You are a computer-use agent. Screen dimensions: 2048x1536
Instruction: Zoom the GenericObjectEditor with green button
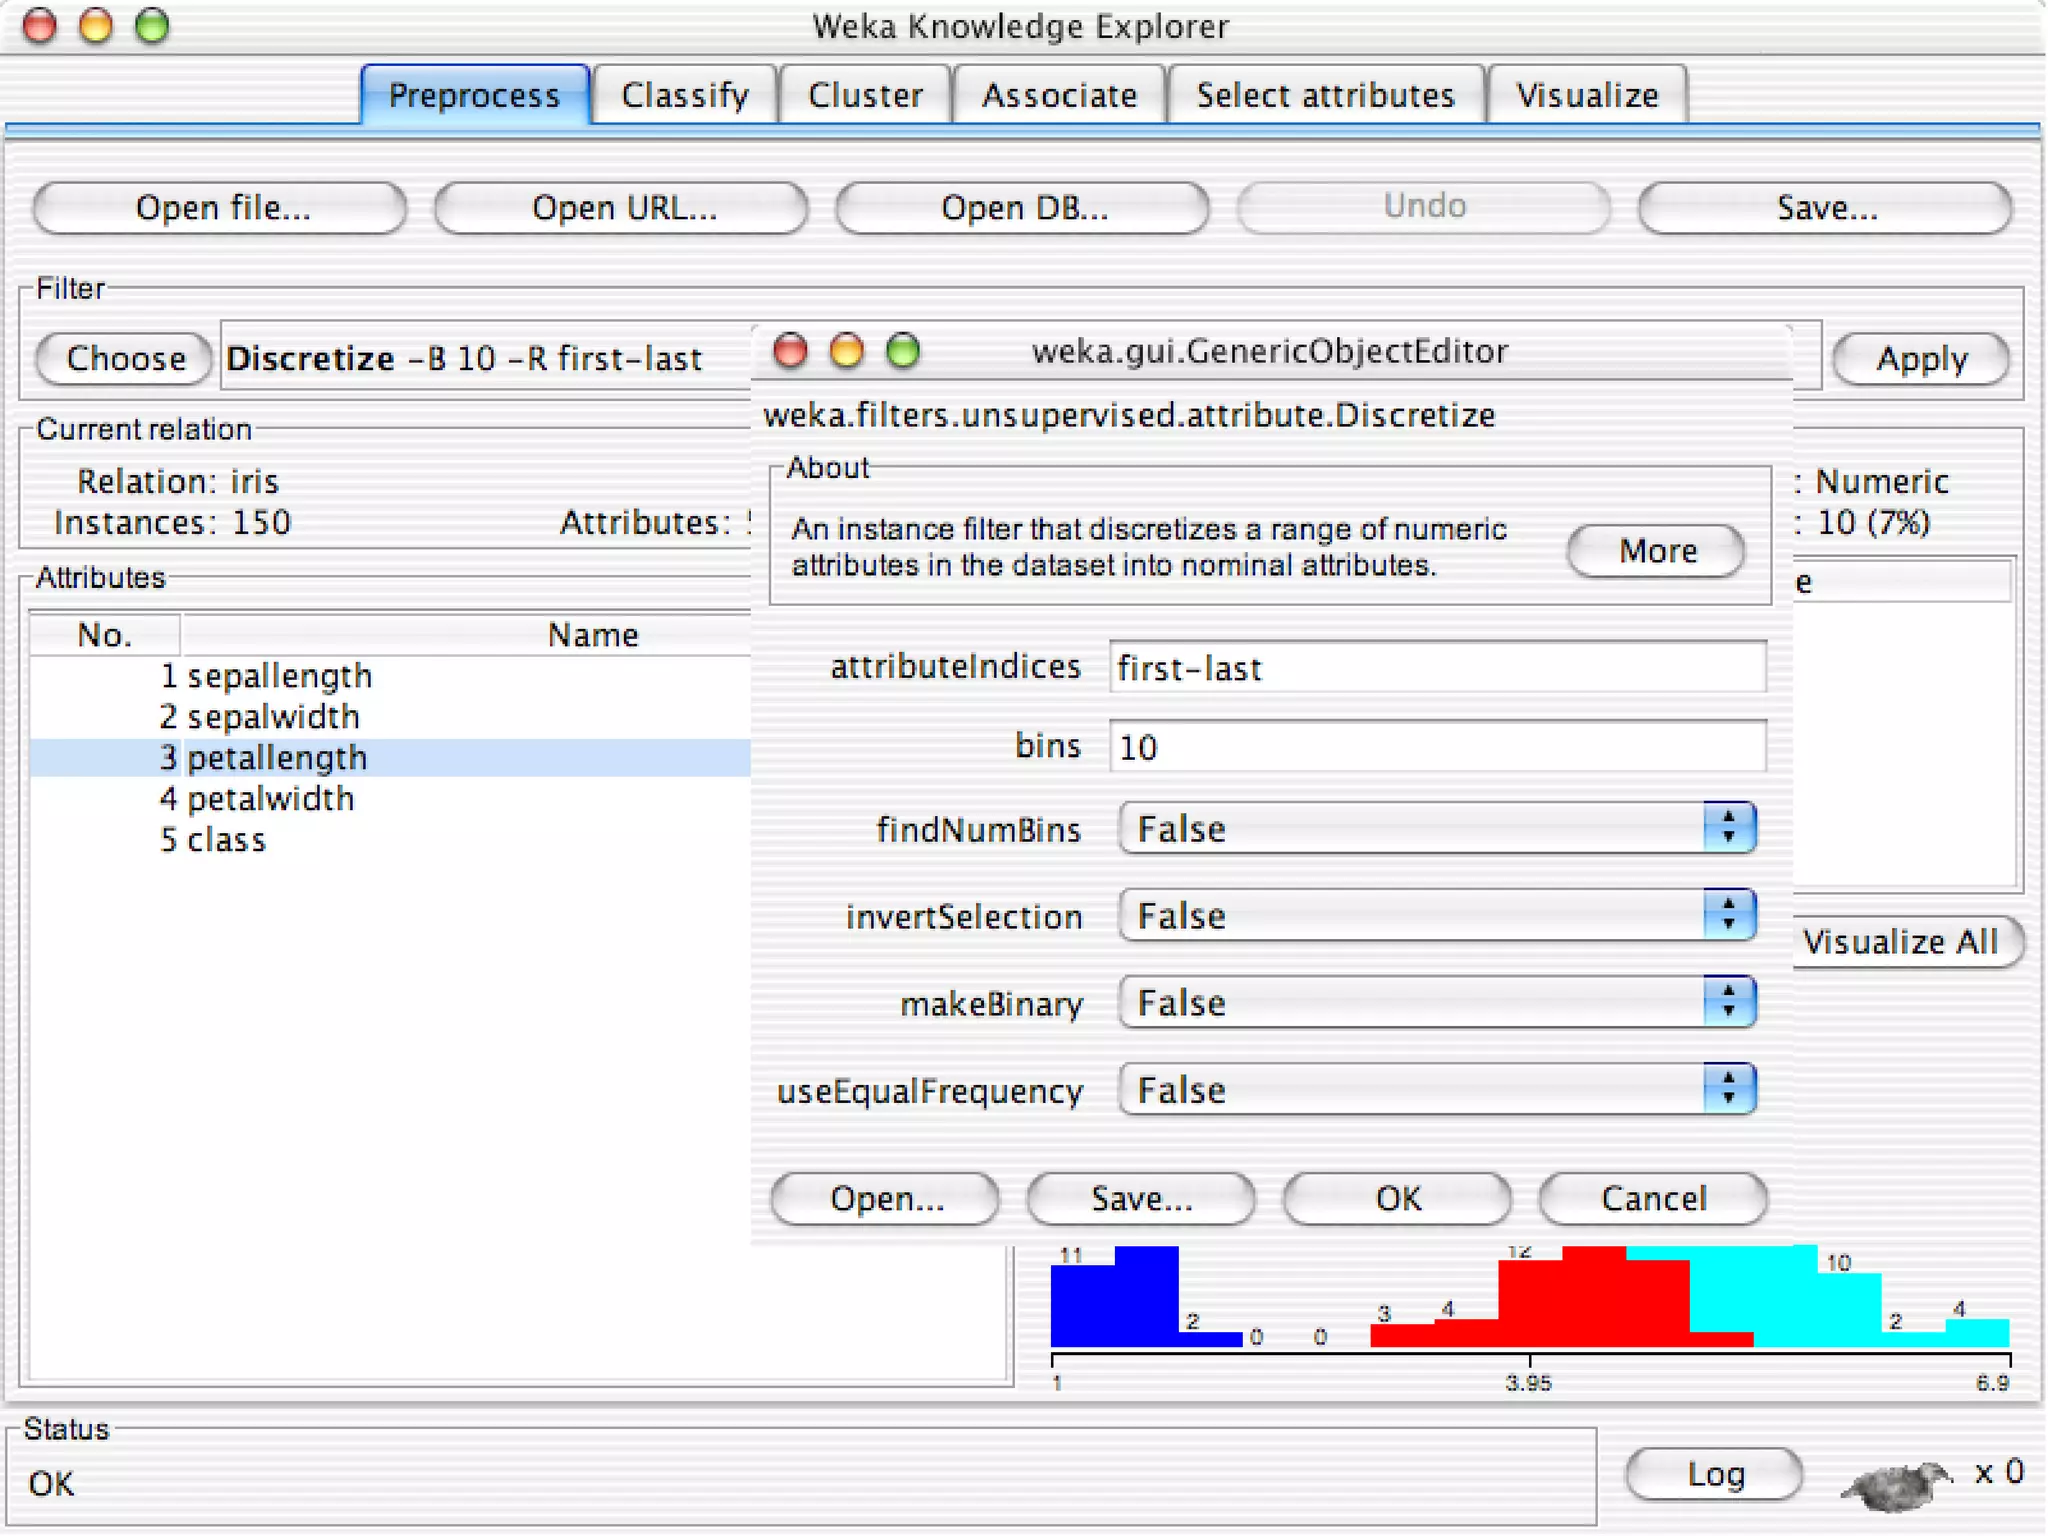tap(903, 351)
